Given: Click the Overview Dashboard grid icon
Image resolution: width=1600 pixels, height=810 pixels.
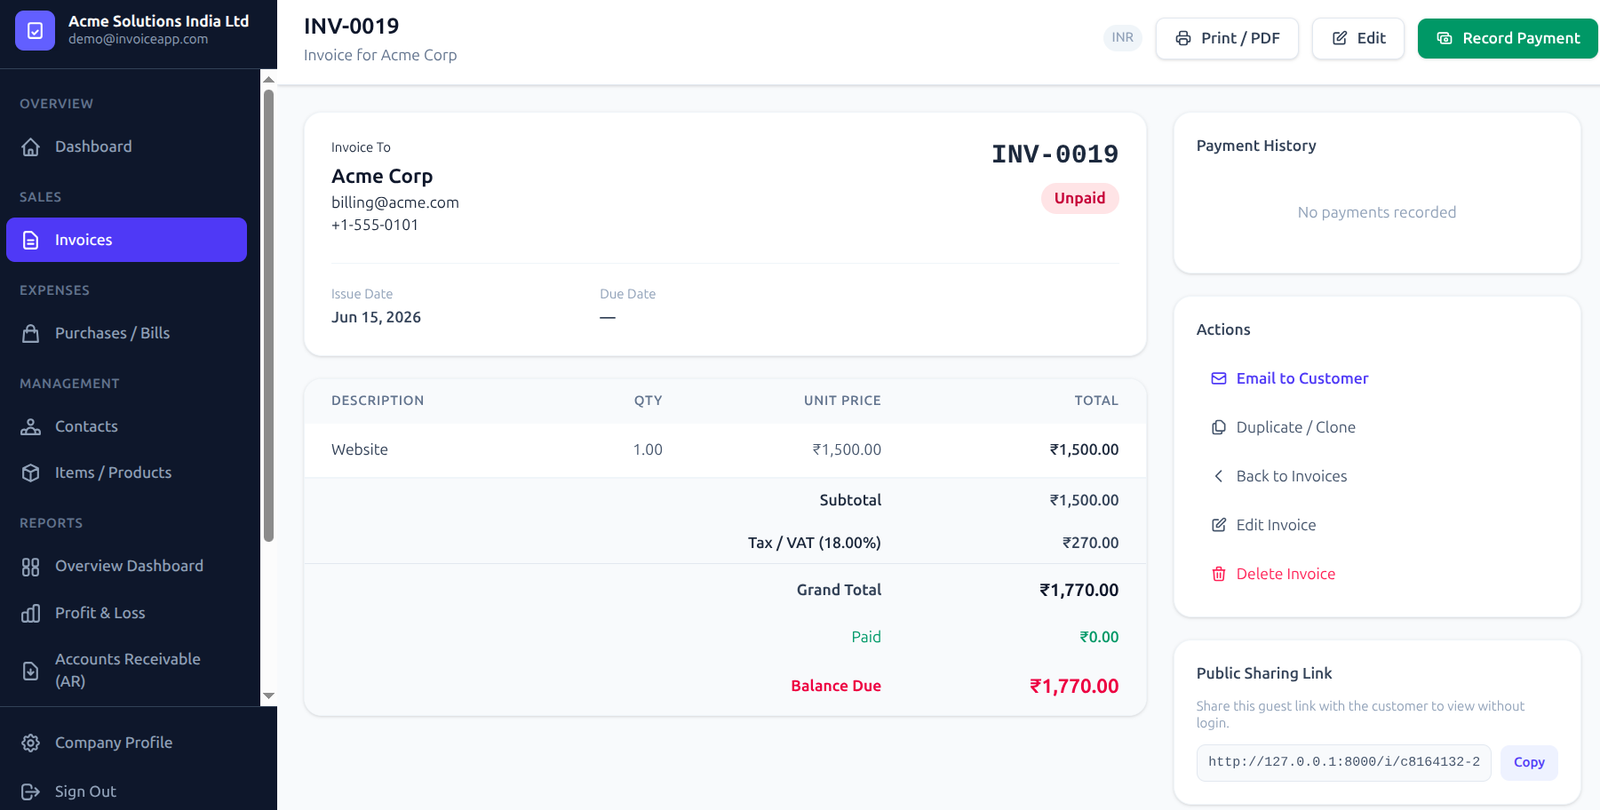Looking at the screenshot, I should [x=31, y=567].
